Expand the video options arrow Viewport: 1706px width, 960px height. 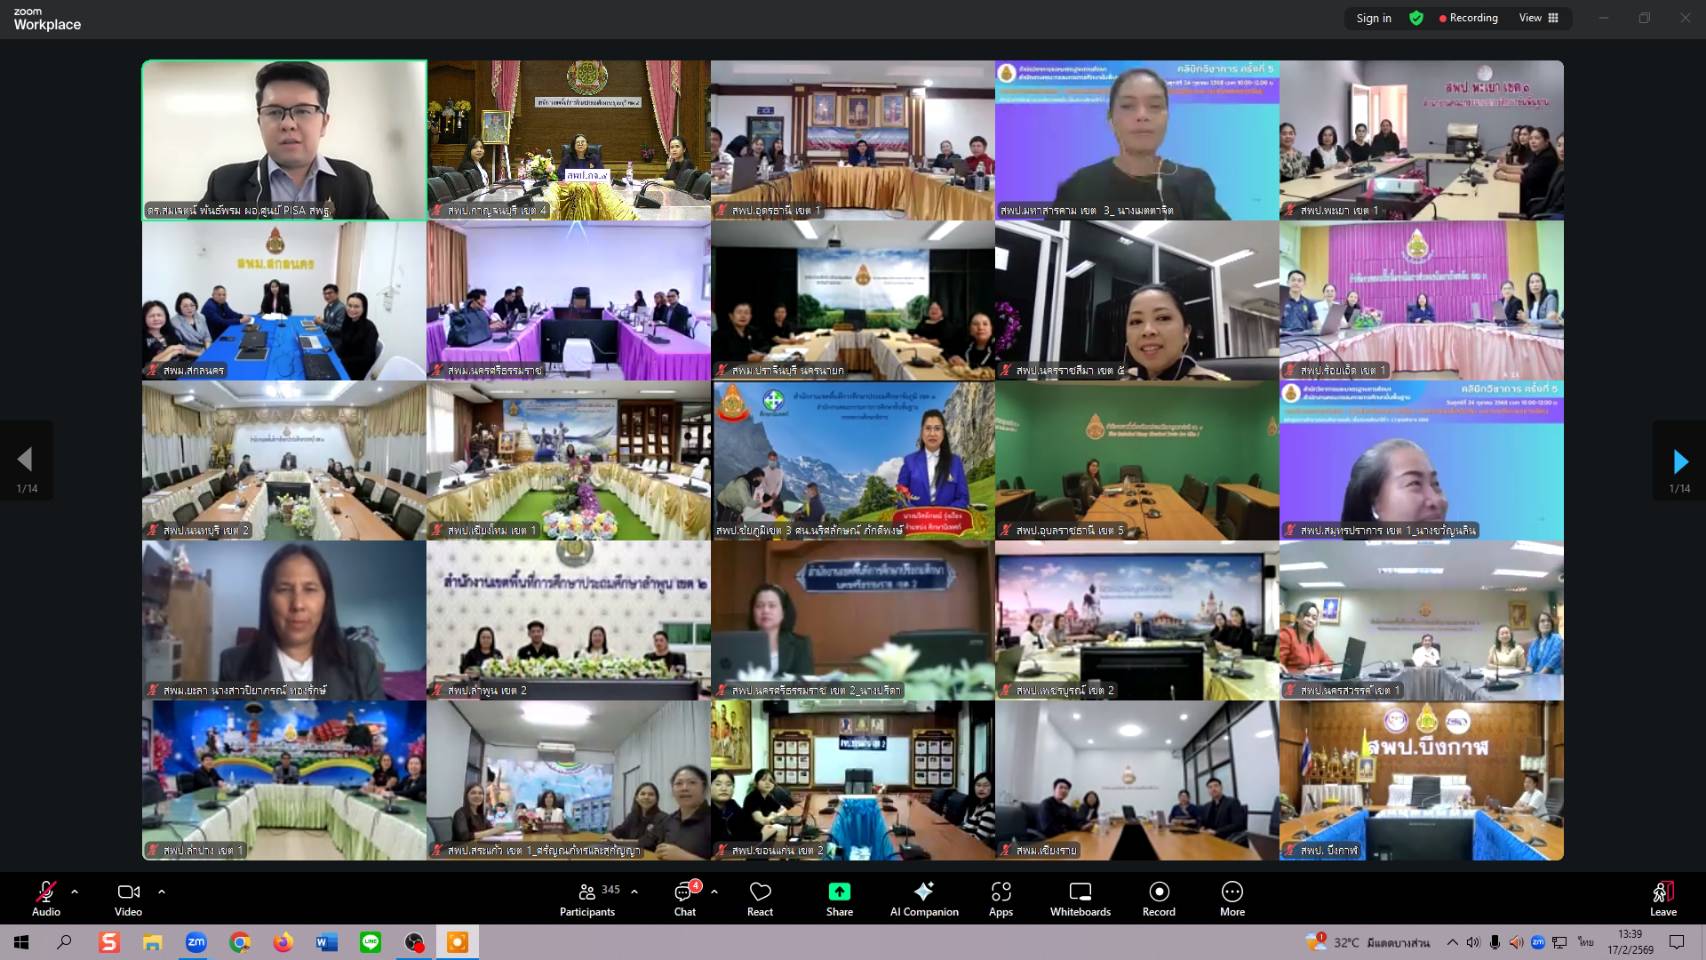click(x=162, y=891)
